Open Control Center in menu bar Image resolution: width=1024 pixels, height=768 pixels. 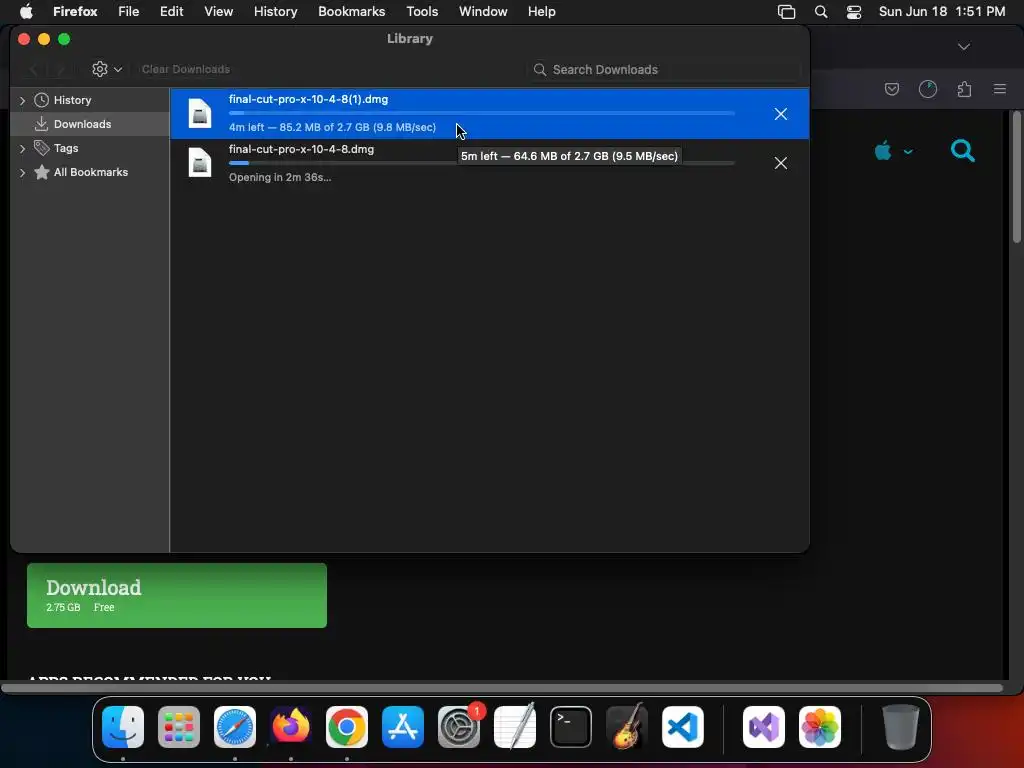(x=854, y=12)
